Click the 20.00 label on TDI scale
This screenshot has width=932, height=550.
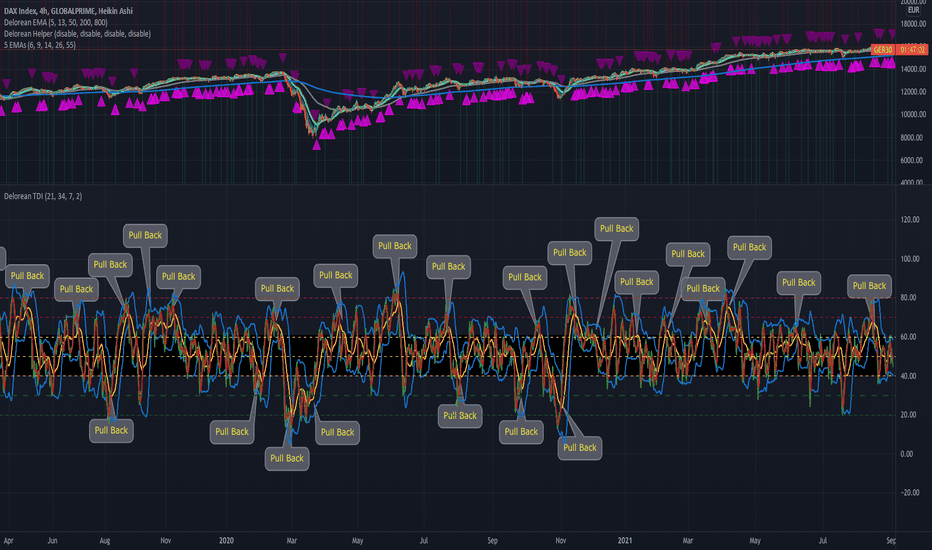coord(908,414)
